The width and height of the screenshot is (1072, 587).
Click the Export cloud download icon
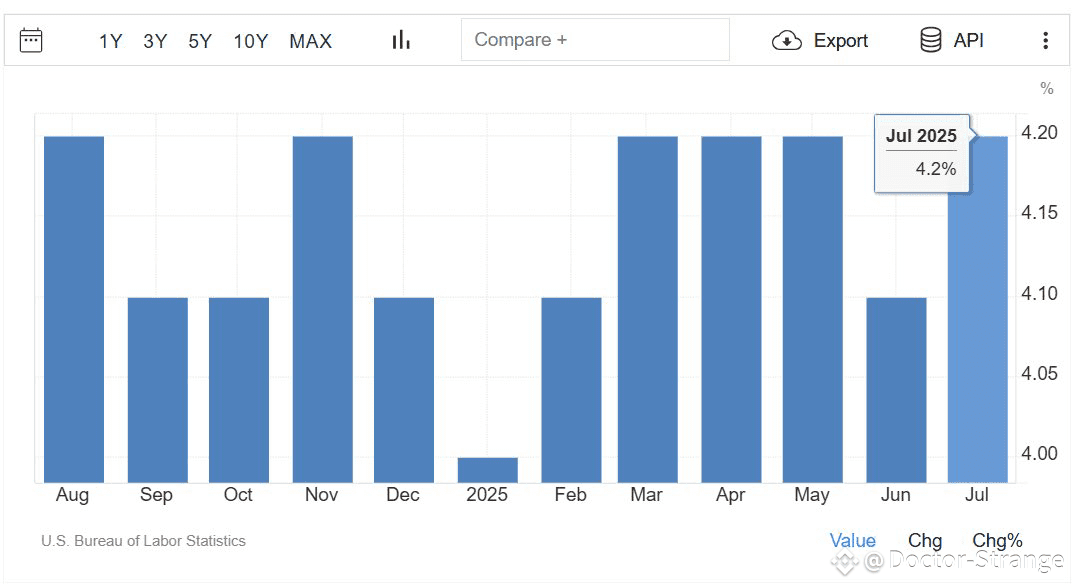tap(787, 41)
